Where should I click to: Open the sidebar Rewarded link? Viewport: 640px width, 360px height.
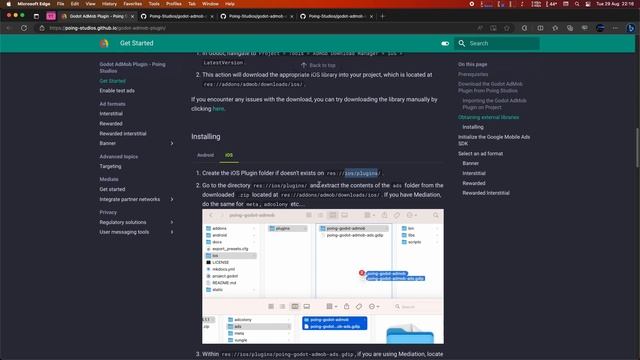[111, 124]
